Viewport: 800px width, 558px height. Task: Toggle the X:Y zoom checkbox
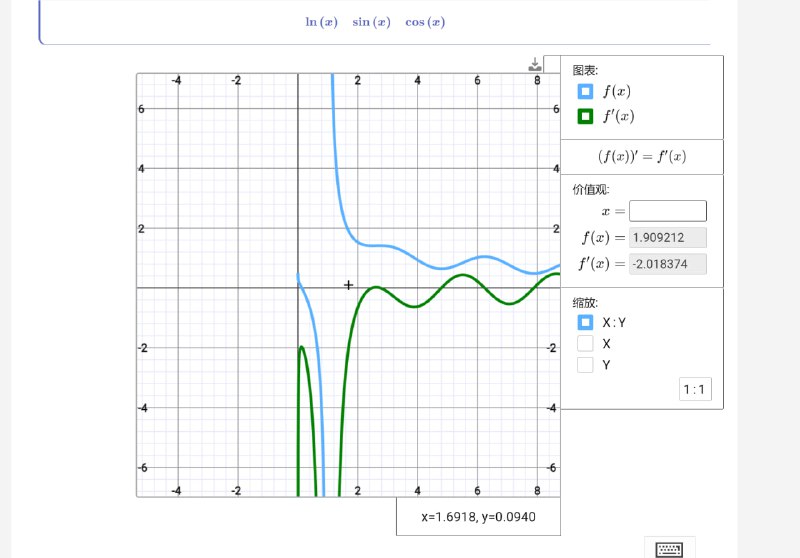click(585, 322)
